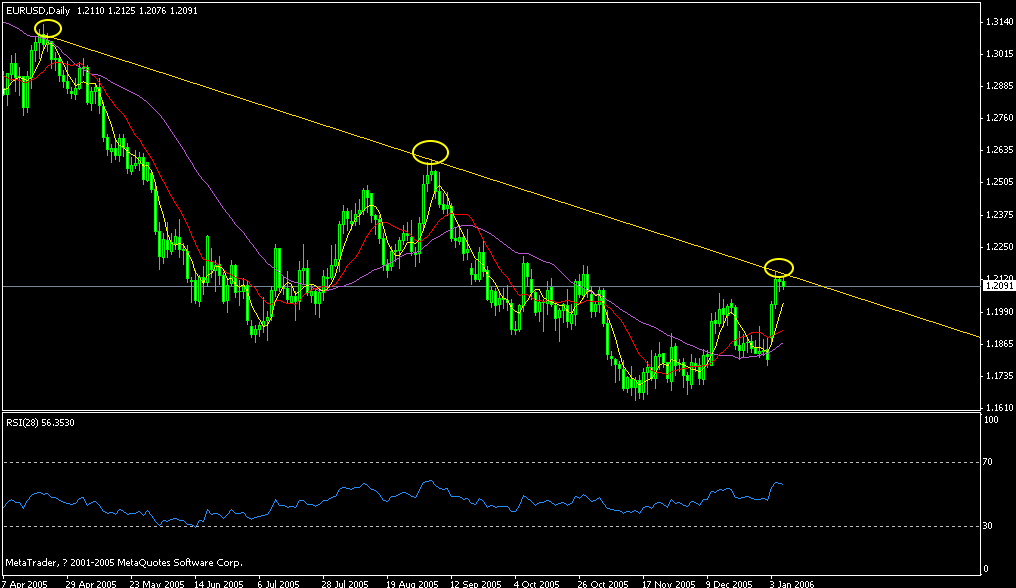The image size is (1016, 588).
Task: Click the RSI(28) 56.3530 indicator label
Action: point(40,423)
